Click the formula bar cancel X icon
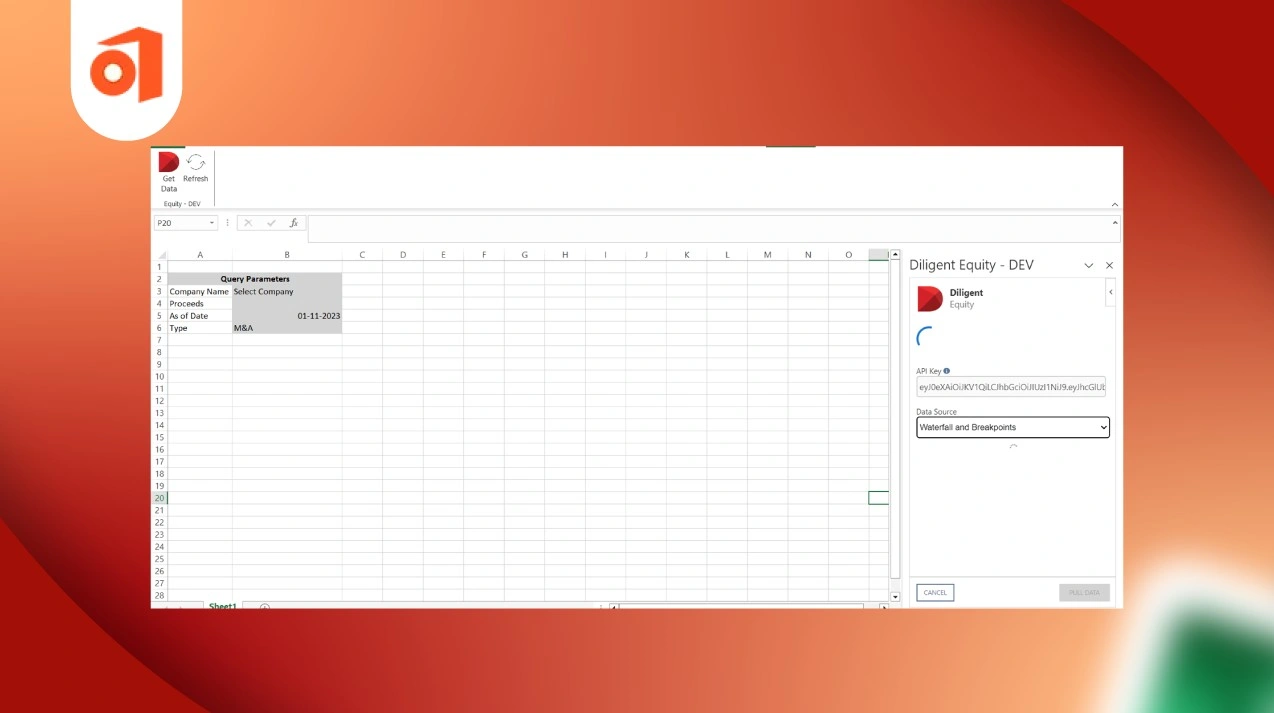Viewport: 1274px width, 713px height. click(248, 223)
